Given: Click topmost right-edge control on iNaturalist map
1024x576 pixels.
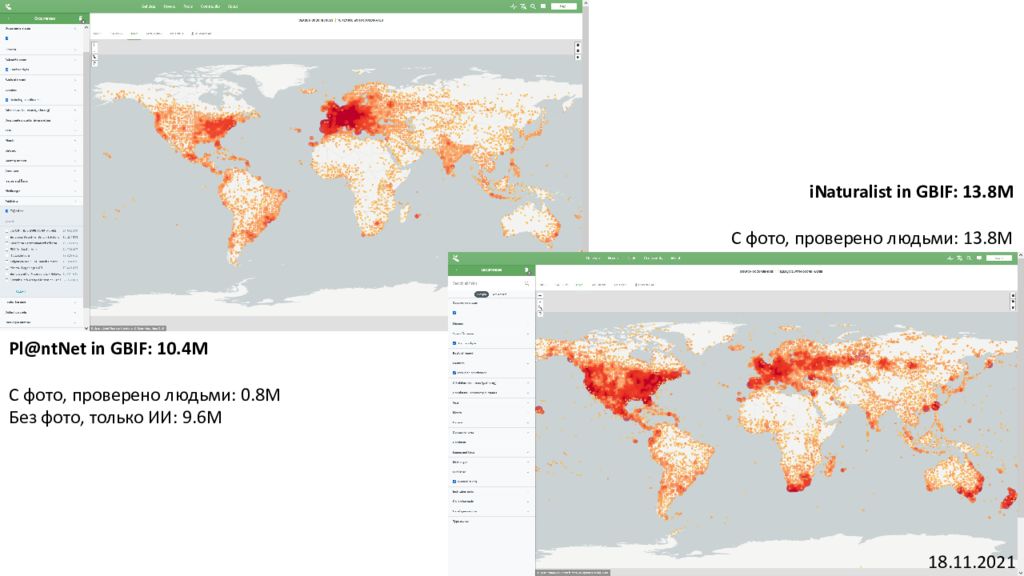Looking at the screenshot, I should point(1014,296).
